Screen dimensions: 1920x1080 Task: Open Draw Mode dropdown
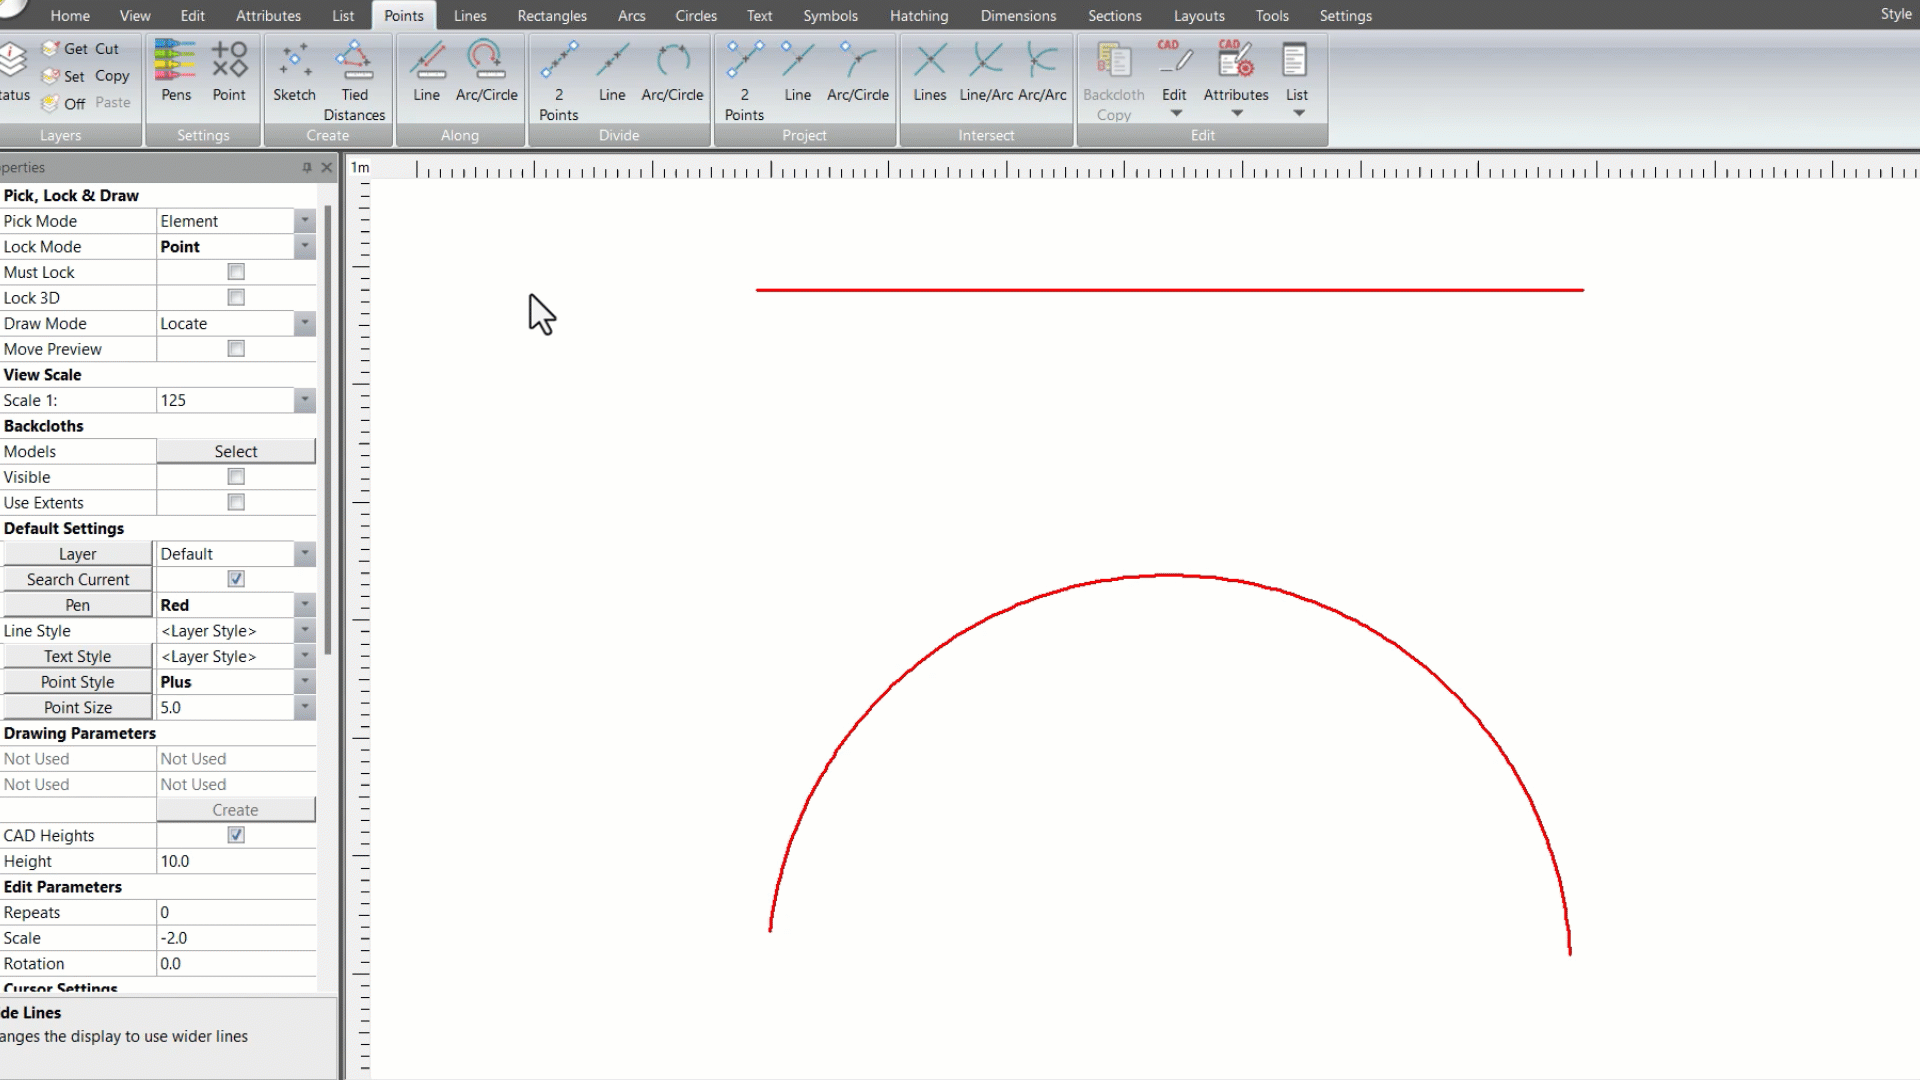(305, 324)
